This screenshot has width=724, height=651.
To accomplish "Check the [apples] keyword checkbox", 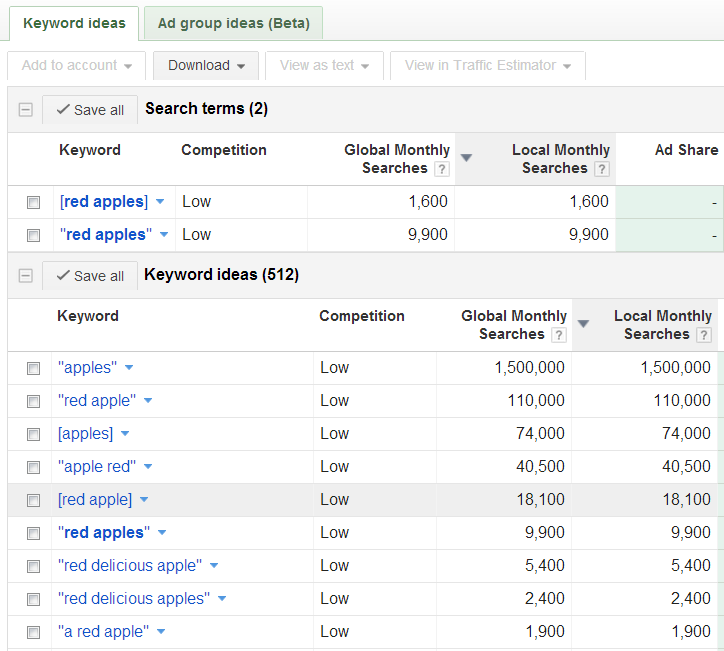I will 33,434.
